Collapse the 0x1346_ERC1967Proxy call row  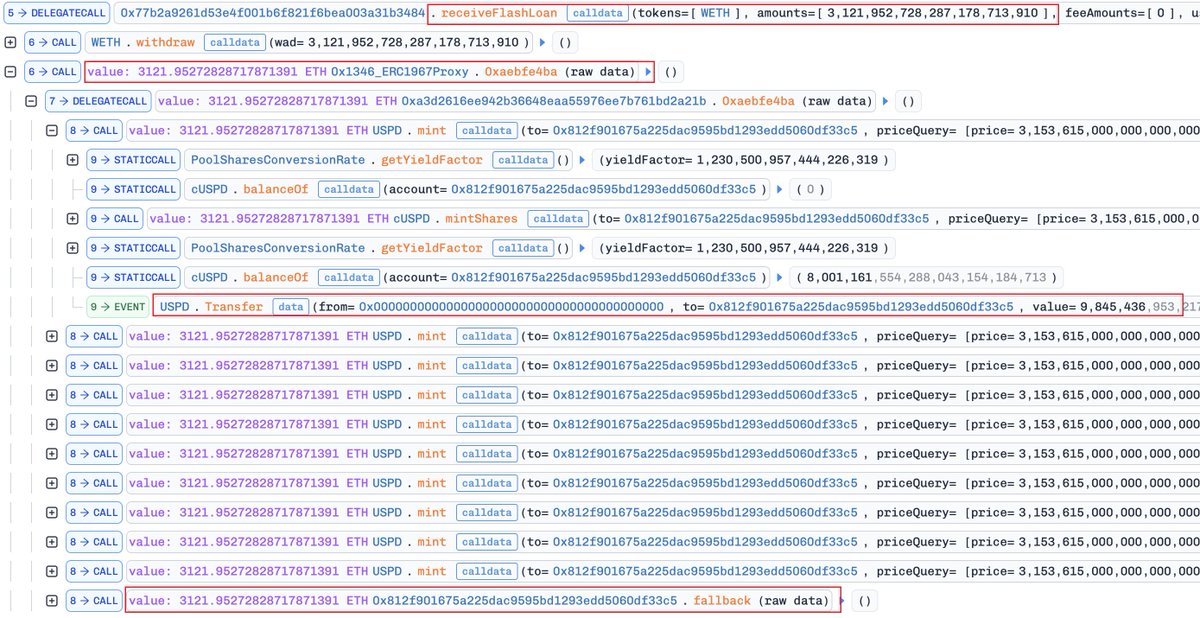[x=10, y=72]
